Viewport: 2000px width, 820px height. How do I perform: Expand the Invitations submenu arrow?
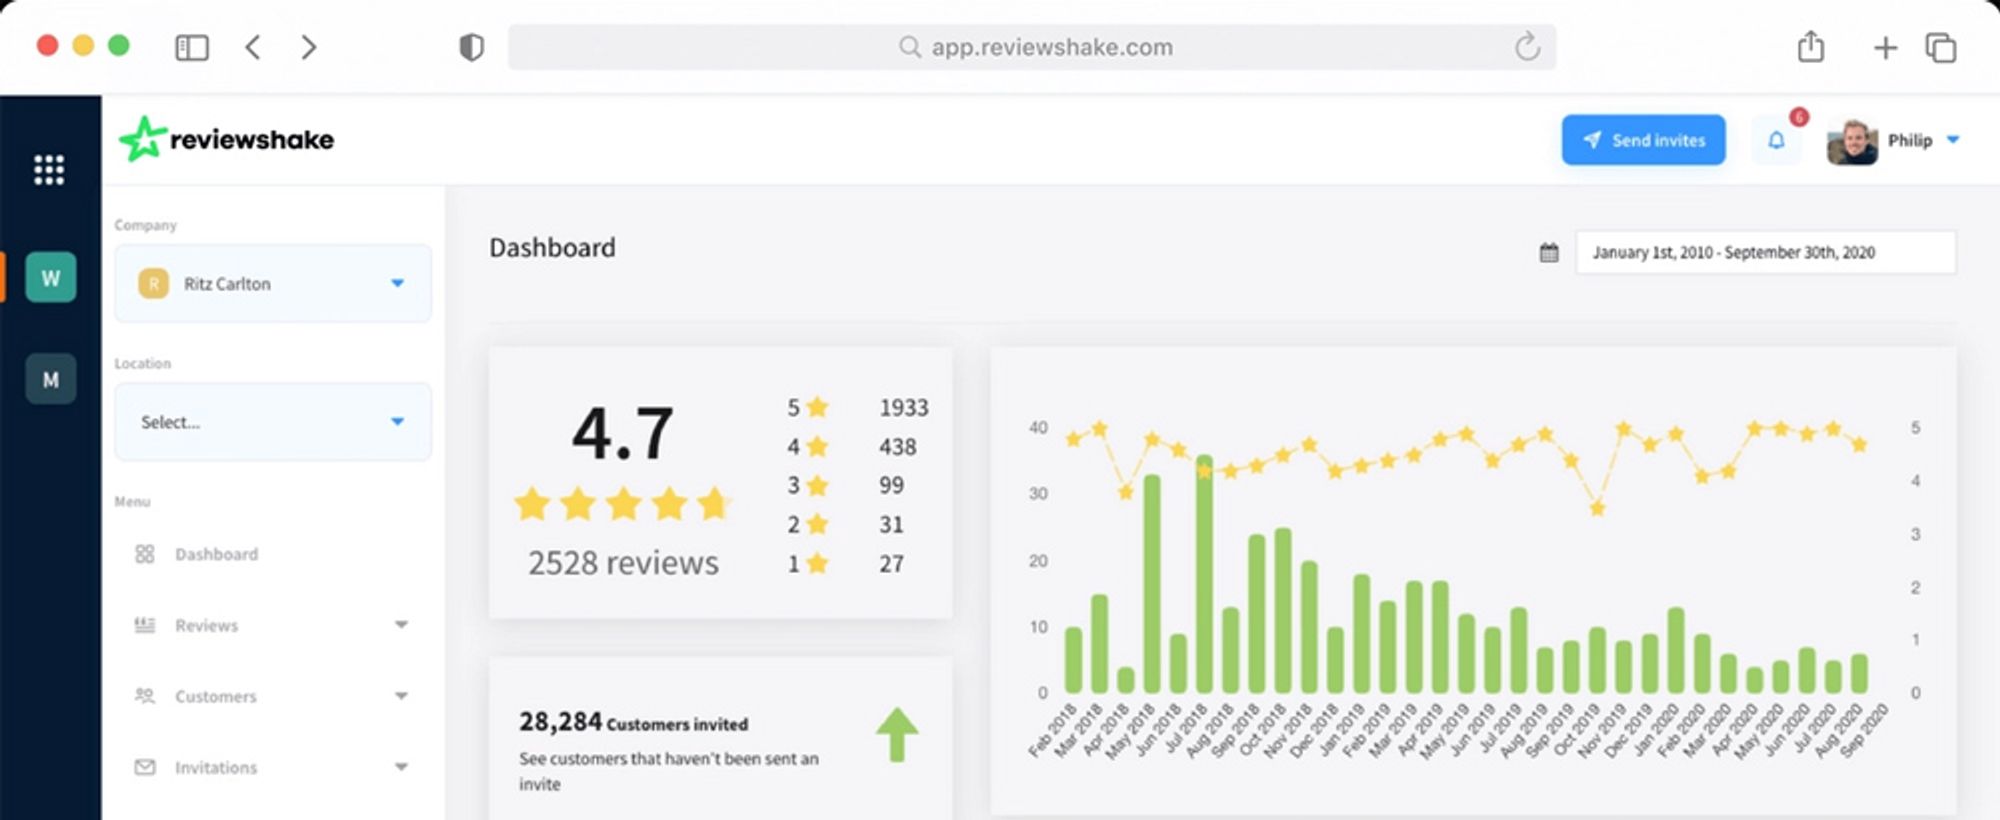[x=401, y=767]
